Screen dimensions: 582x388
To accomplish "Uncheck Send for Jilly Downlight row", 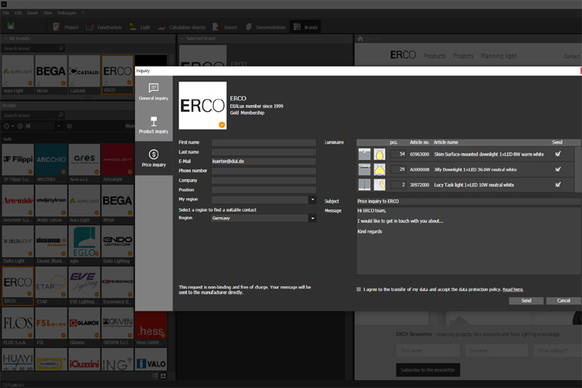I will [x=558, y=169].
